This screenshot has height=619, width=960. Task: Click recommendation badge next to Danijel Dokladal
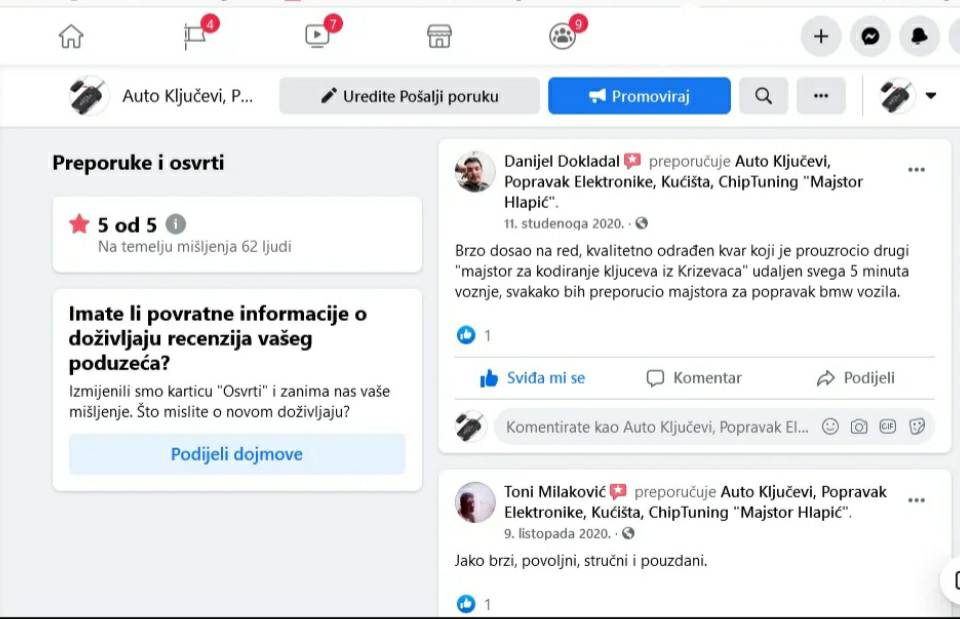632,161
